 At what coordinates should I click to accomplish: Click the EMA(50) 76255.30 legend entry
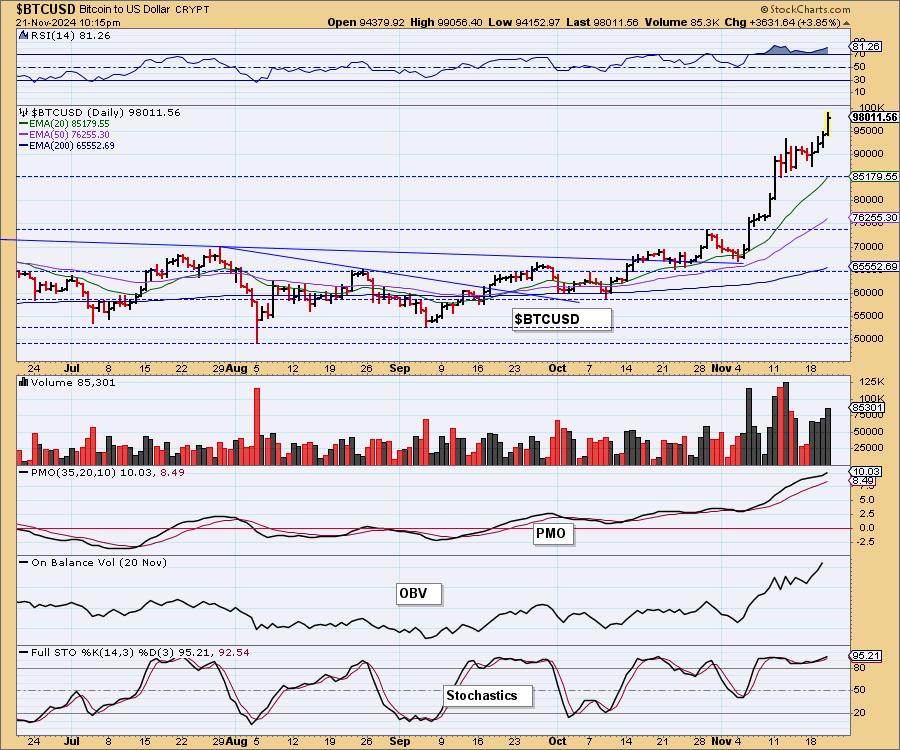(69, 134)
